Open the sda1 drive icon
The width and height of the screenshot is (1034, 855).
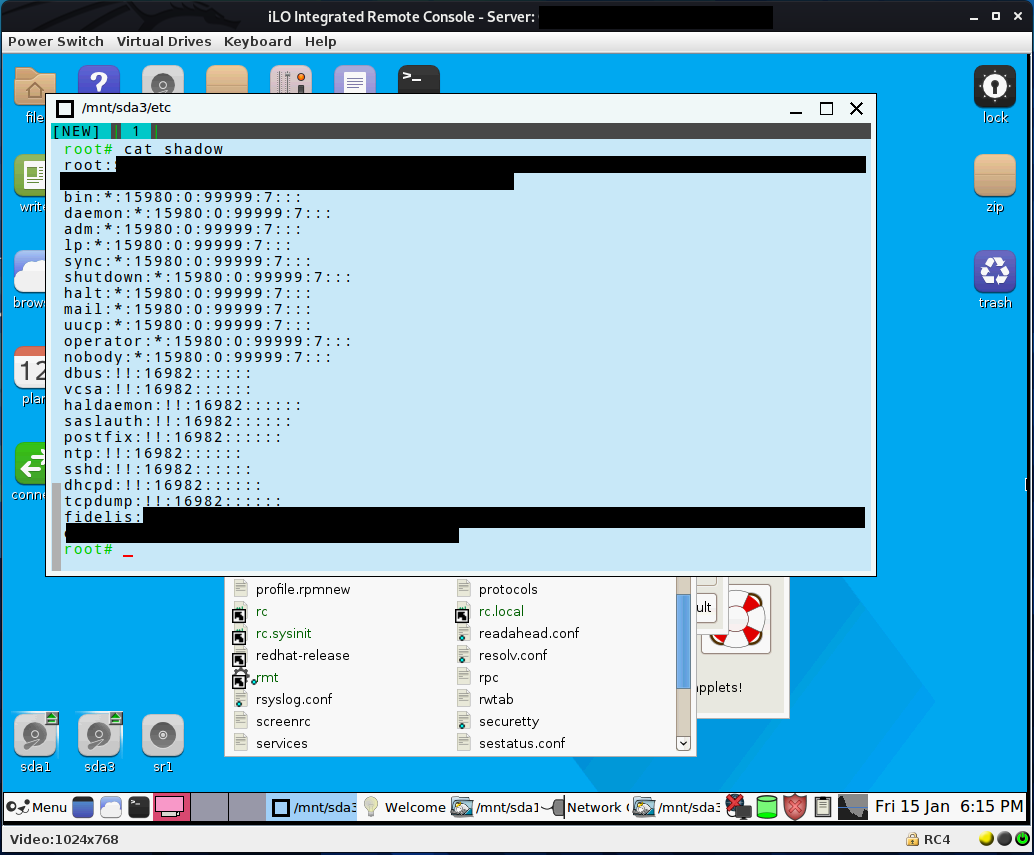[x=36, y=743]
